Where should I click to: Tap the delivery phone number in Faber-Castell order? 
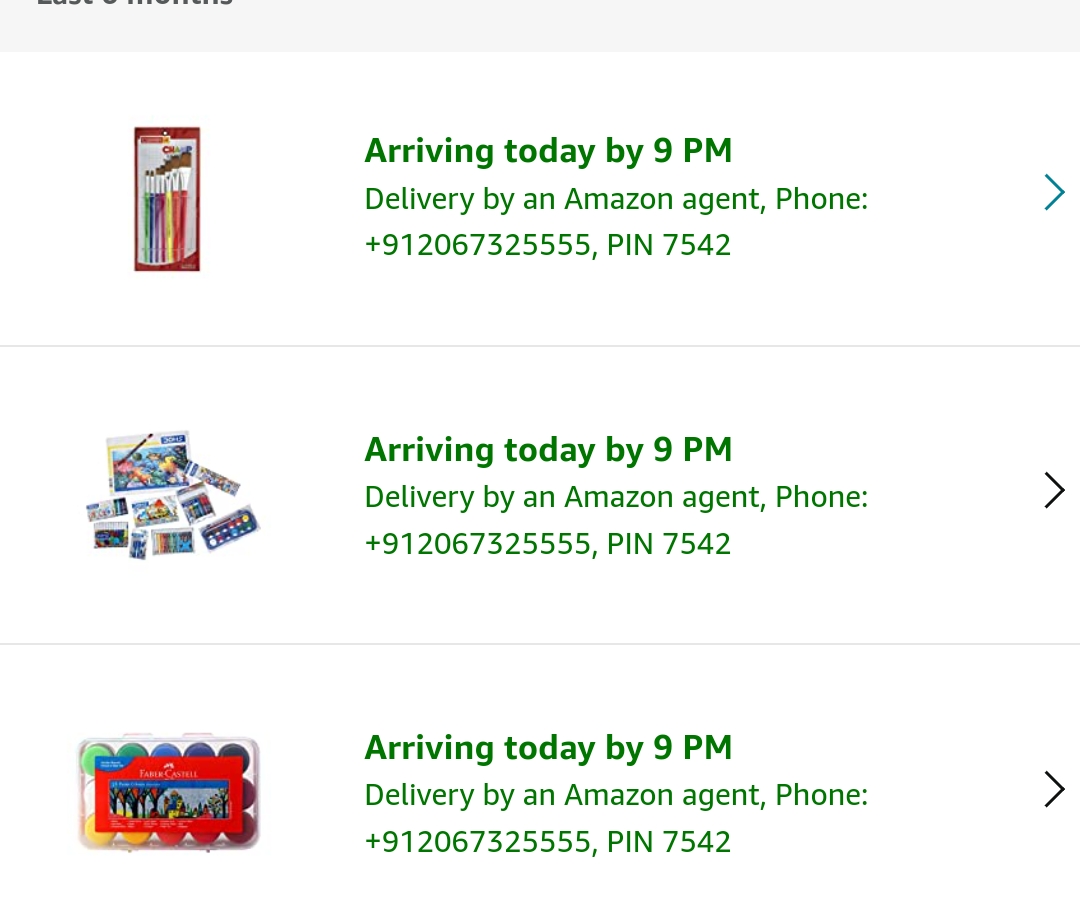[x=478, y=842]
